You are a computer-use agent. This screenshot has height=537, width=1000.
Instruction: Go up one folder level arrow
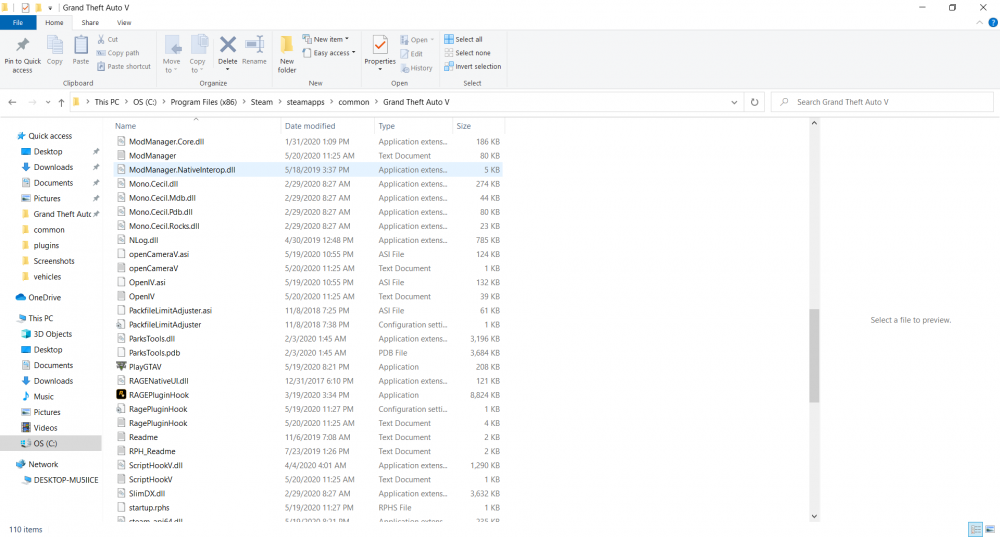click(62, 102)
